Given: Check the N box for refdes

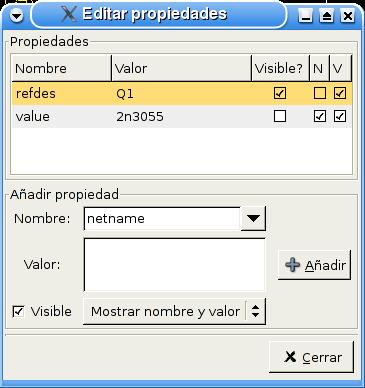Looking at the screenshot, I should coord(320,93).
